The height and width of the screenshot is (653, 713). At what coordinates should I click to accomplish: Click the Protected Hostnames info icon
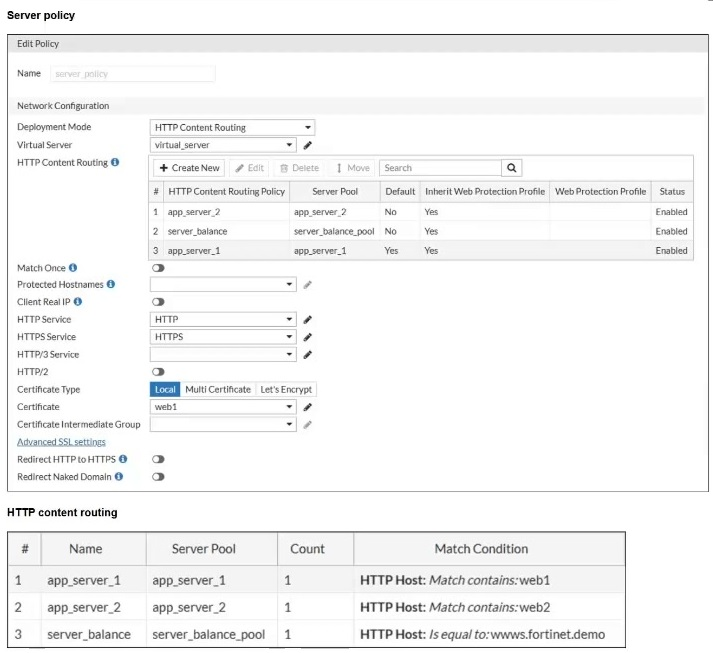111,284
